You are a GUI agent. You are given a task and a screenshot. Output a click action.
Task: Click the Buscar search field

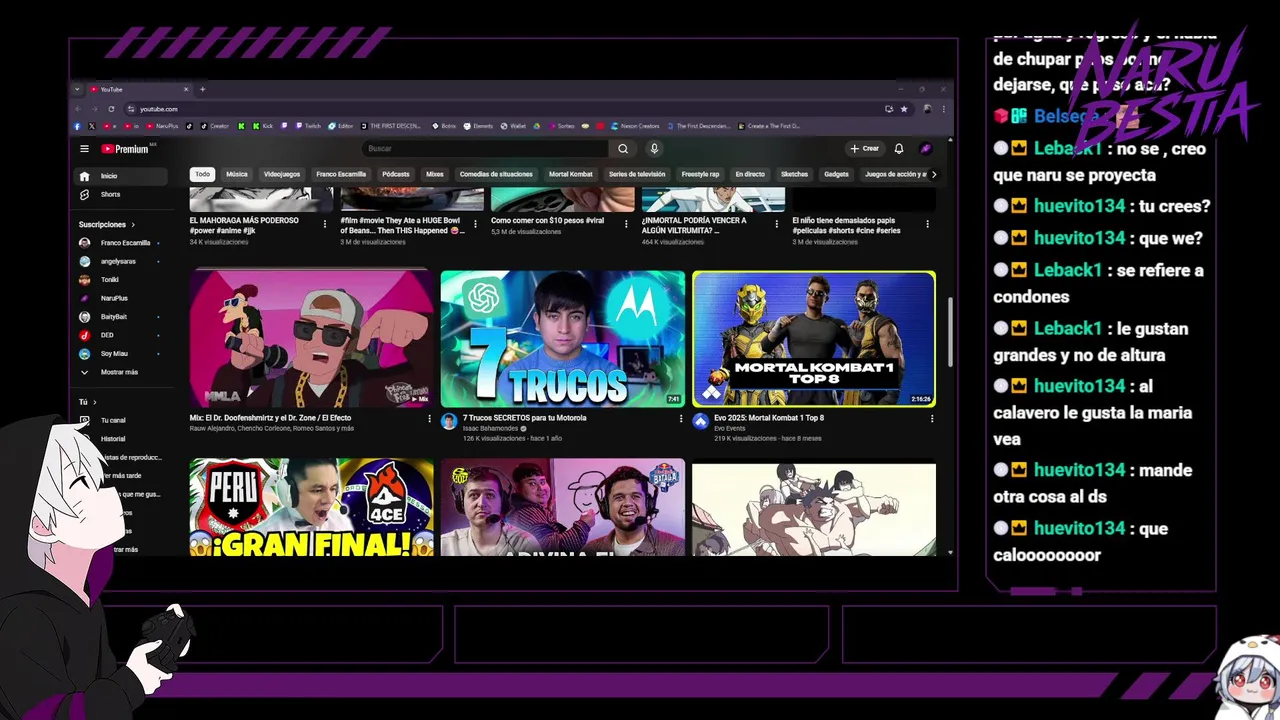pyautogui.click(x=485, y=149)
